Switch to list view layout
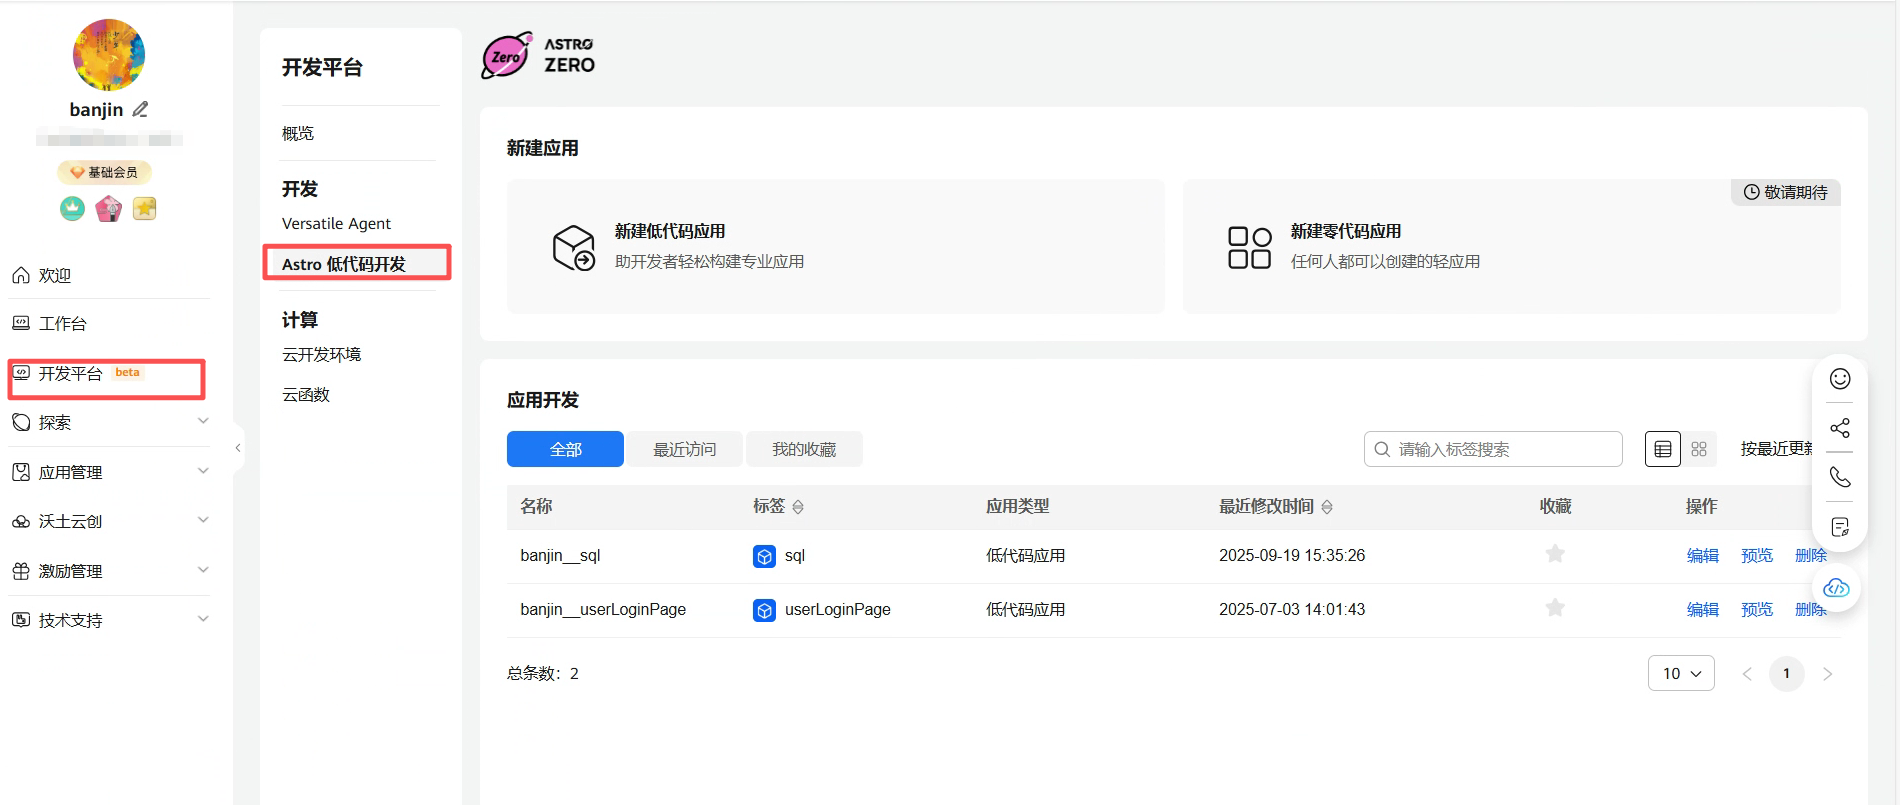Viewport: 1900px width, 805px height. pyautogui.click(x=1663, y=449)
